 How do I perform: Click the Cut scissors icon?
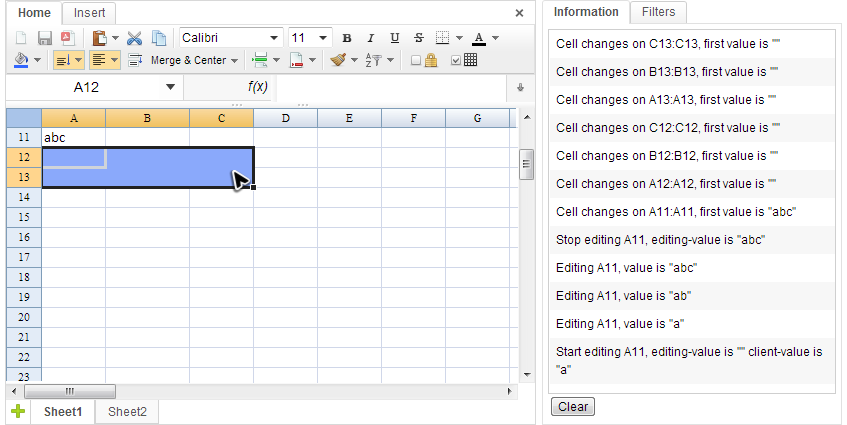click(x=135, y=38)
